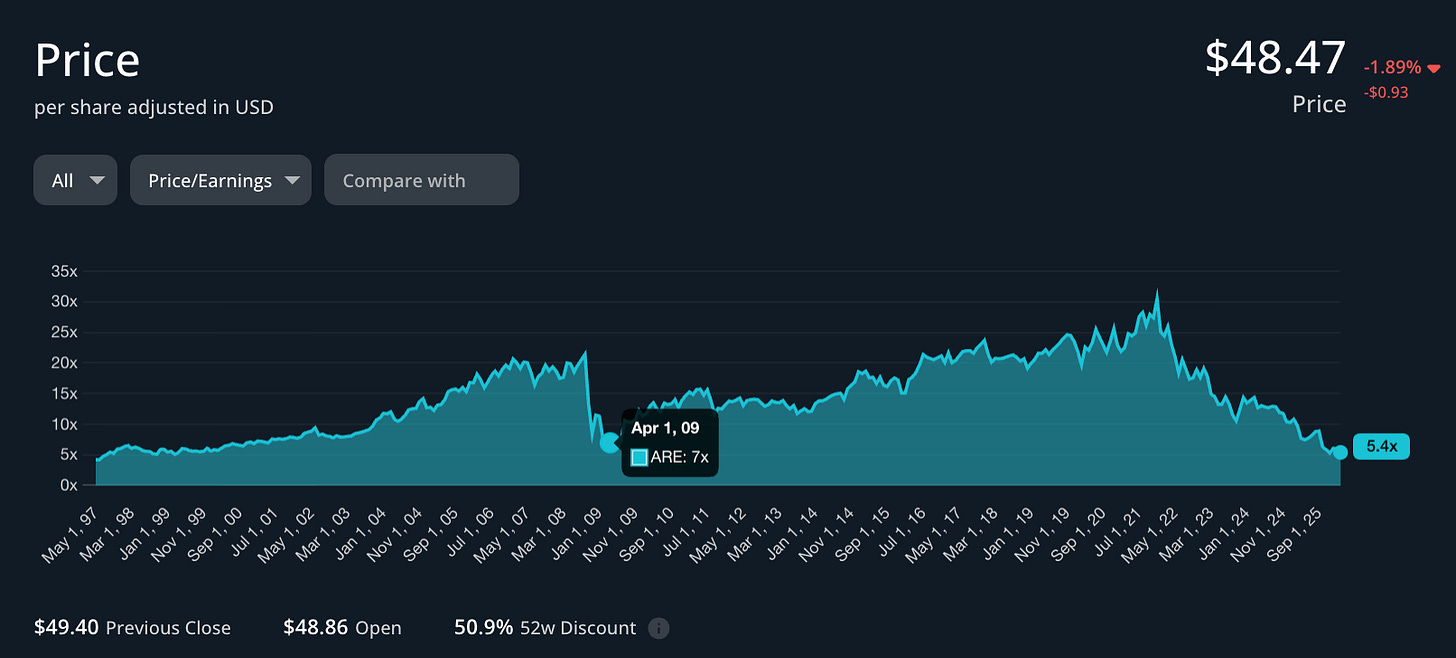Click the 50.9% 52w Discount value
This screenshot has height=658, width=1456.
point(484,628)
